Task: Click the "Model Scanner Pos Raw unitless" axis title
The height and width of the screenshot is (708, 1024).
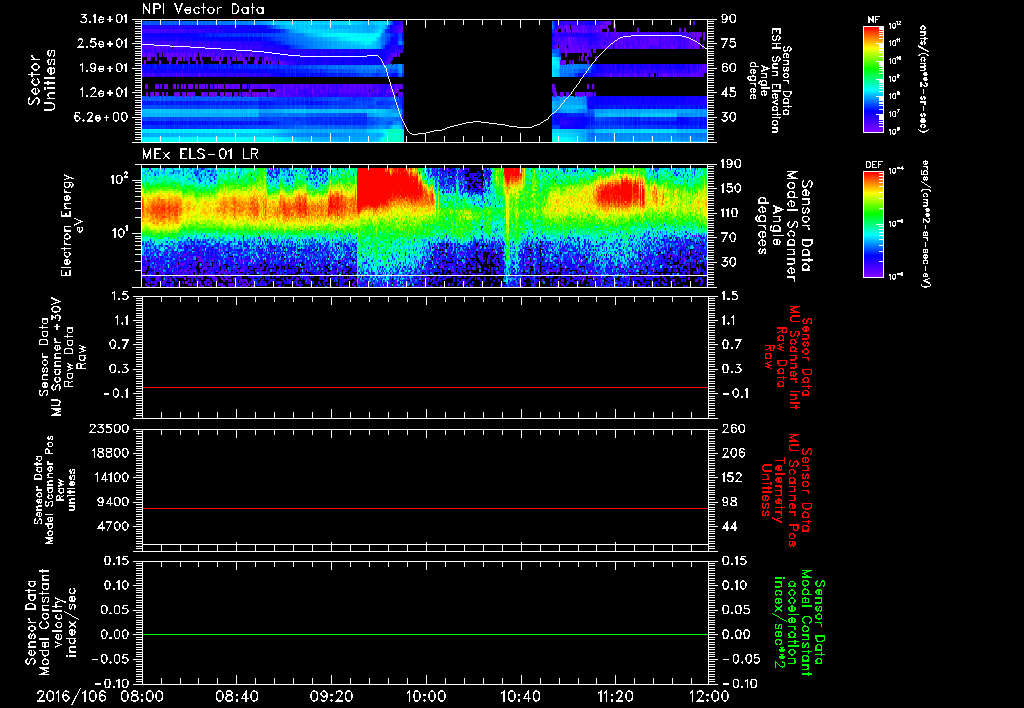Action: (56, 491)
